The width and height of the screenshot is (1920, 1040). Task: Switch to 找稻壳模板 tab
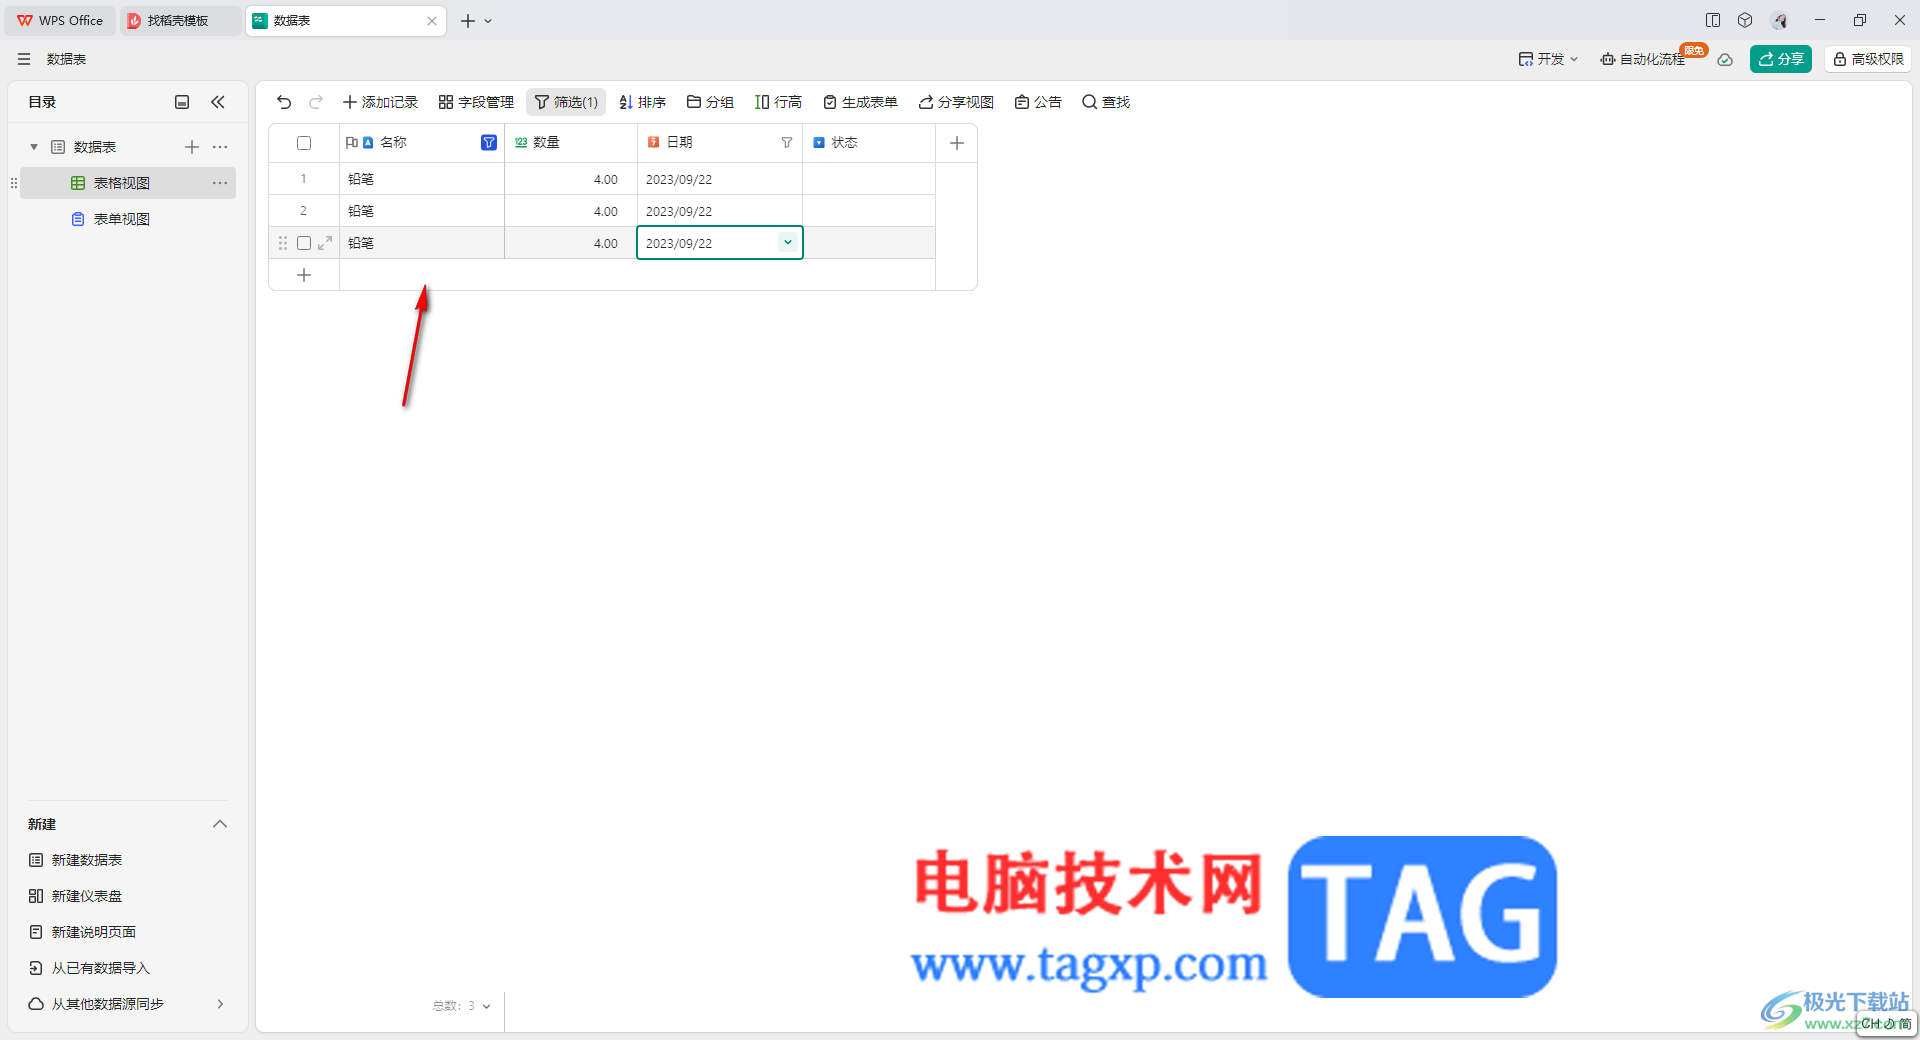[180, 20]
